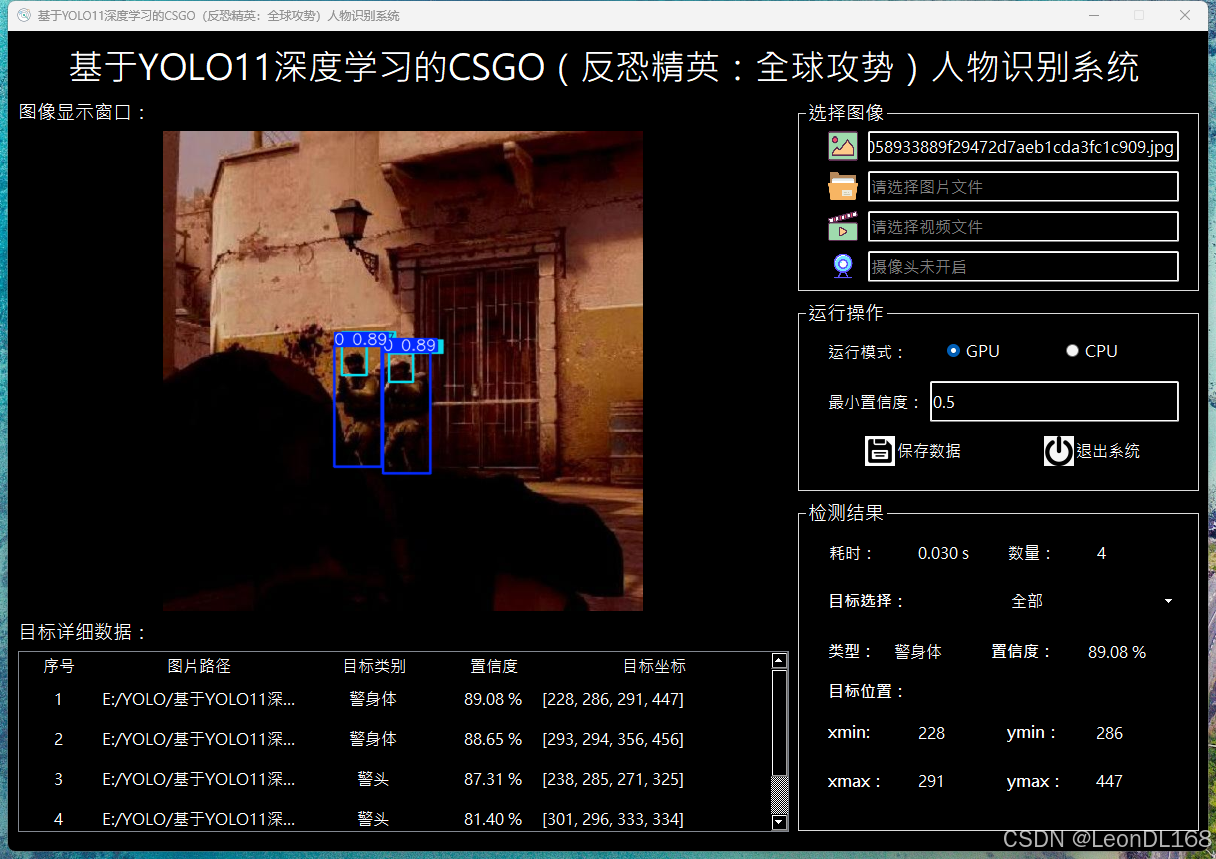Click image path cell in row 4

[x=199, y=819]
